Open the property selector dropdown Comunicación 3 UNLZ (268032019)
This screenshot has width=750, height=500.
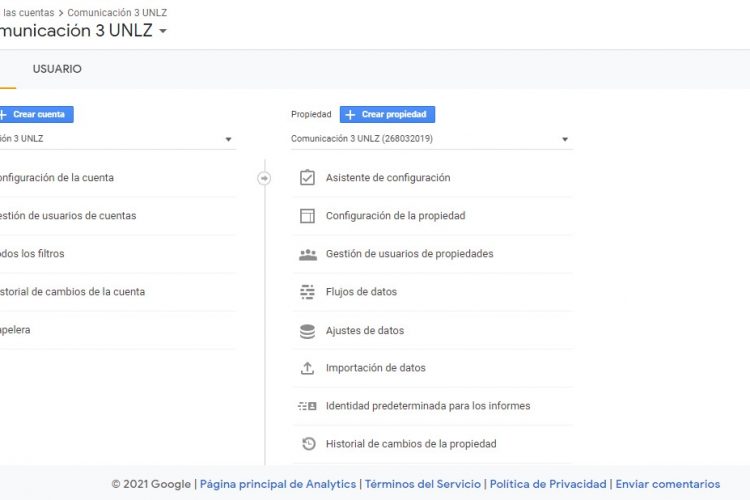tap(431, 139)
